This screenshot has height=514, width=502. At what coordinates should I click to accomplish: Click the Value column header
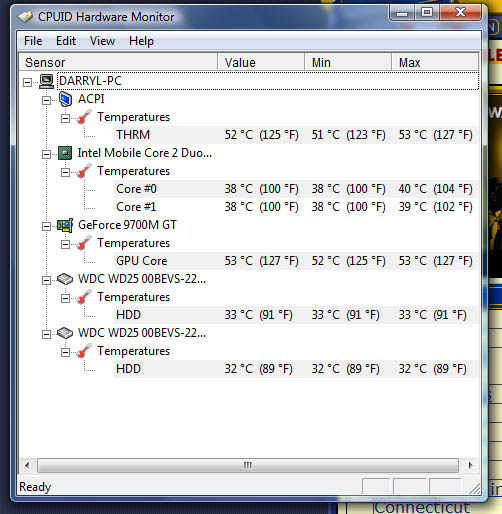tap(261, 62)
